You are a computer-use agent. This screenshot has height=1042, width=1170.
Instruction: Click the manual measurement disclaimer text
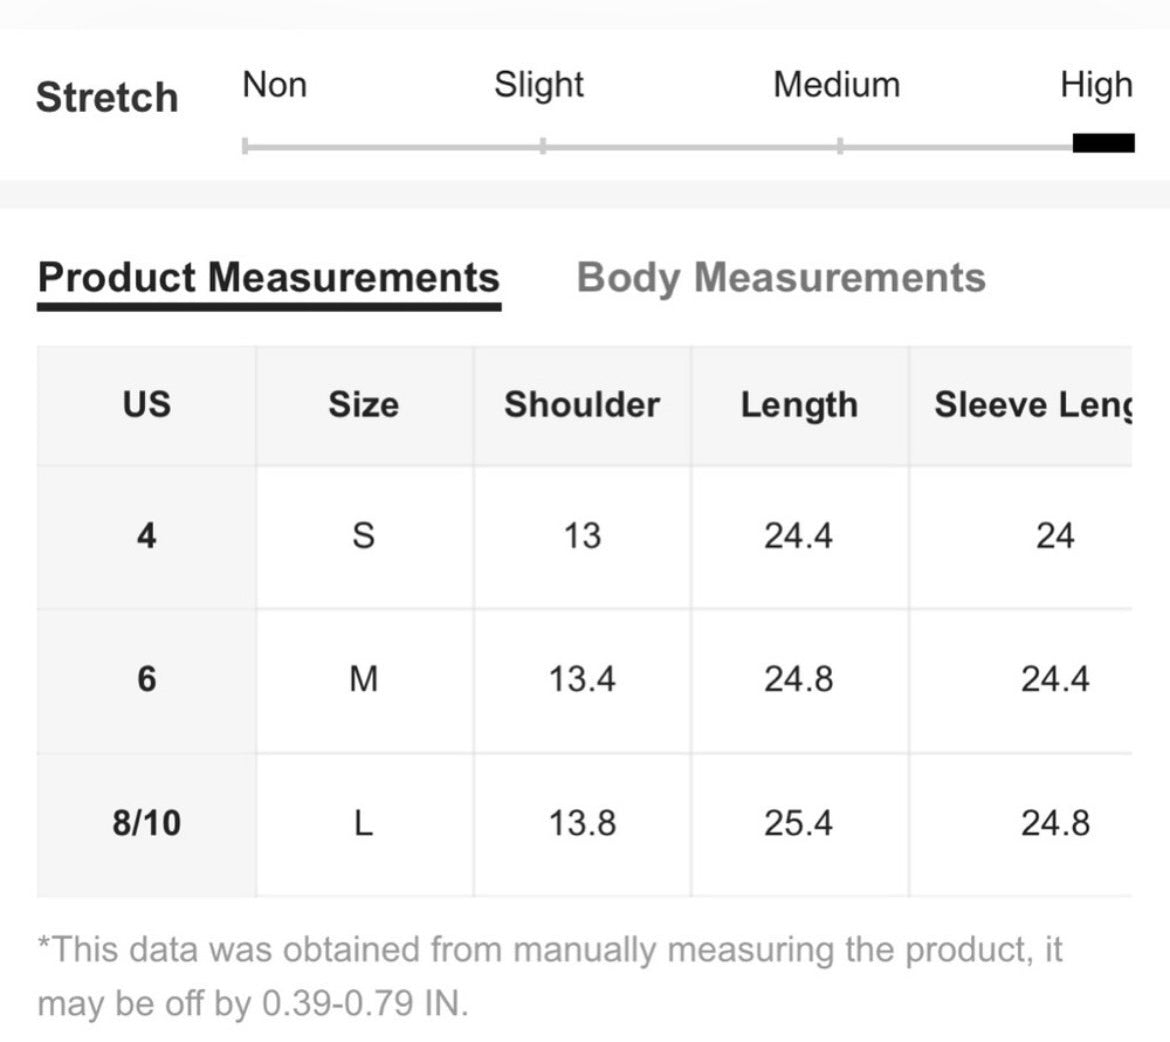coord(550,977)
